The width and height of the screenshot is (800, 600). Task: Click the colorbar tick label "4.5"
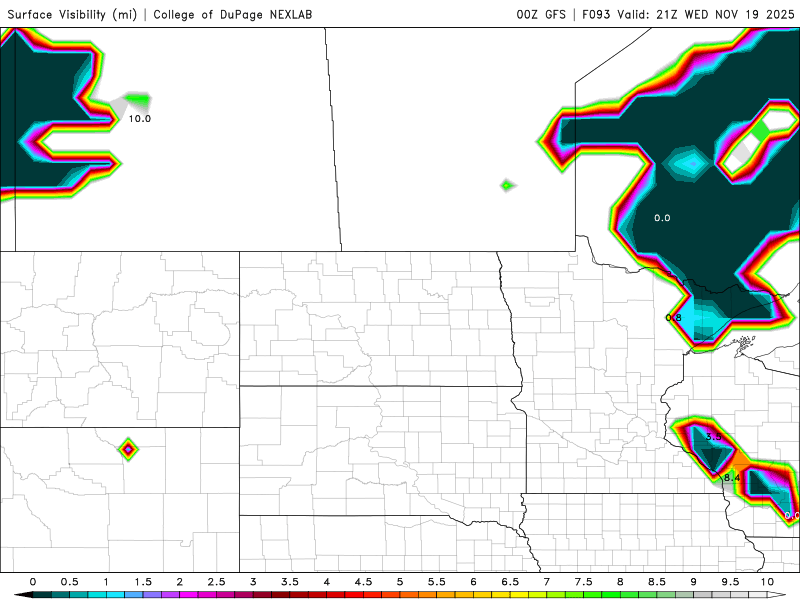point(363,582)
